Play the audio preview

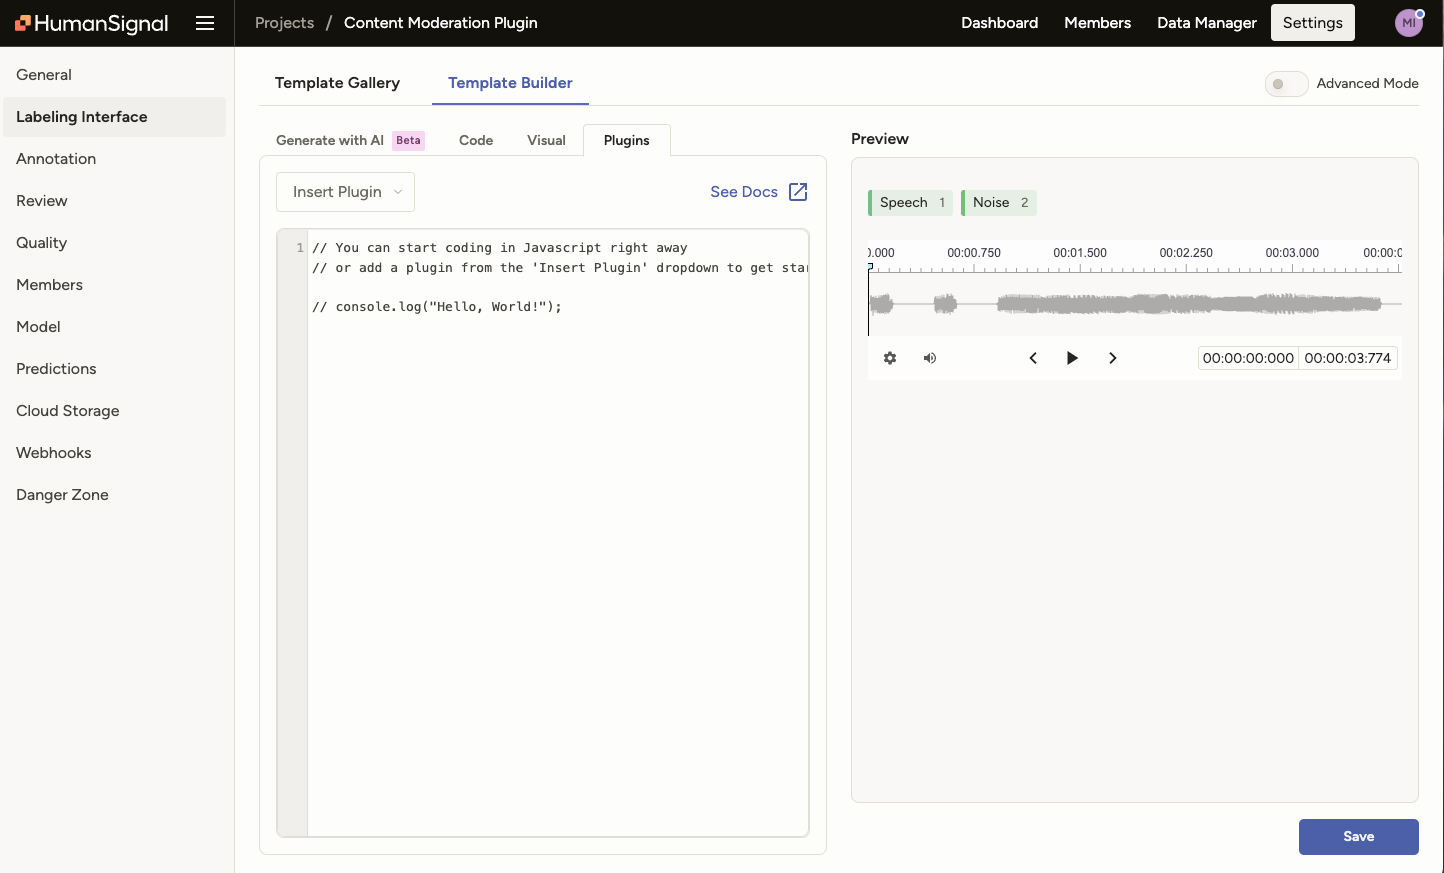point(1072,358)
